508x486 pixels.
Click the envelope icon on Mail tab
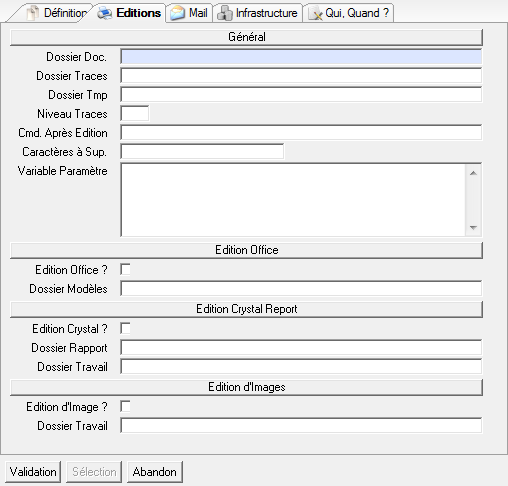177,13
